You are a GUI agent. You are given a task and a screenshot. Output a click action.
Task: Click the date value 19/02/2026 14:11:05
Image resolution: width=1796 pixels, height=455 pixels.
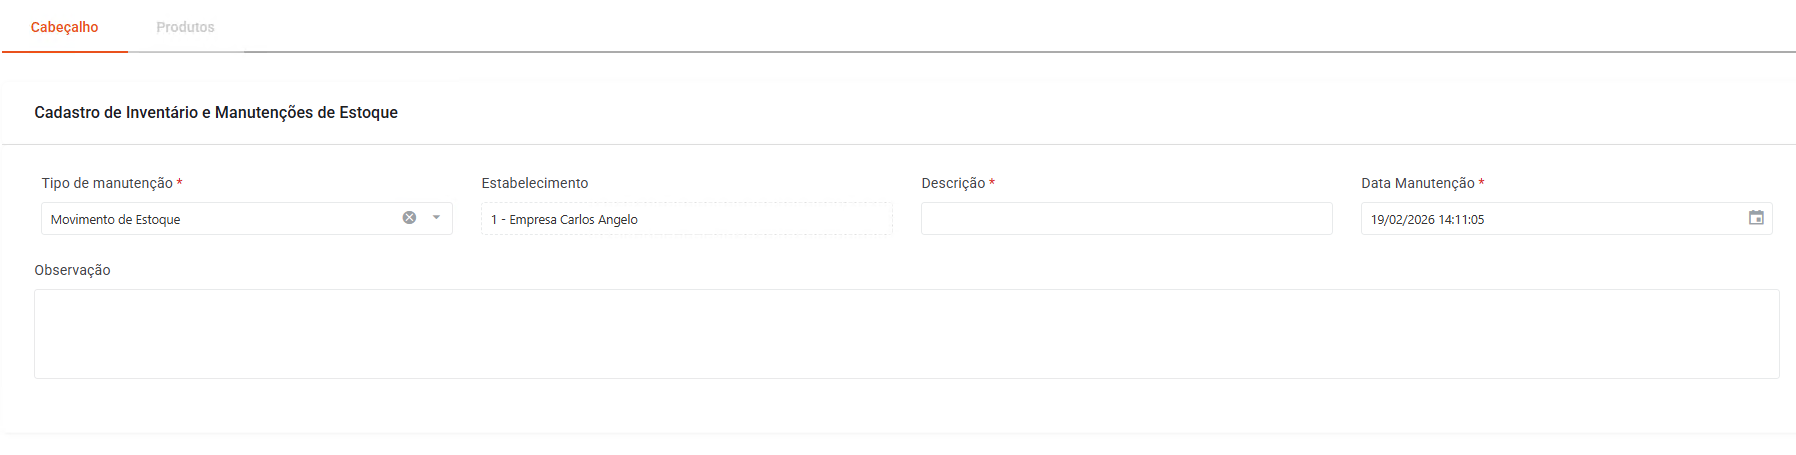click(1427, 220)
